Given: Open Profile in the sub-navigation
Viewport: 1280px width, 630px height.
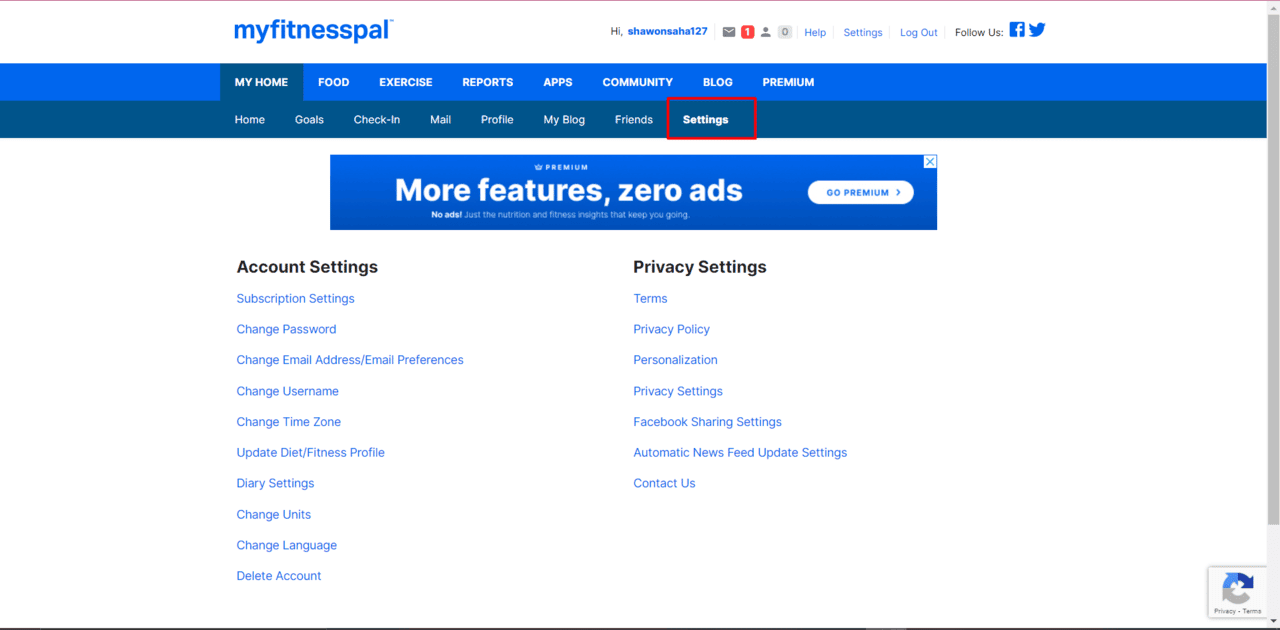Looking at the screenshot, I should click(x=497, y=119).
